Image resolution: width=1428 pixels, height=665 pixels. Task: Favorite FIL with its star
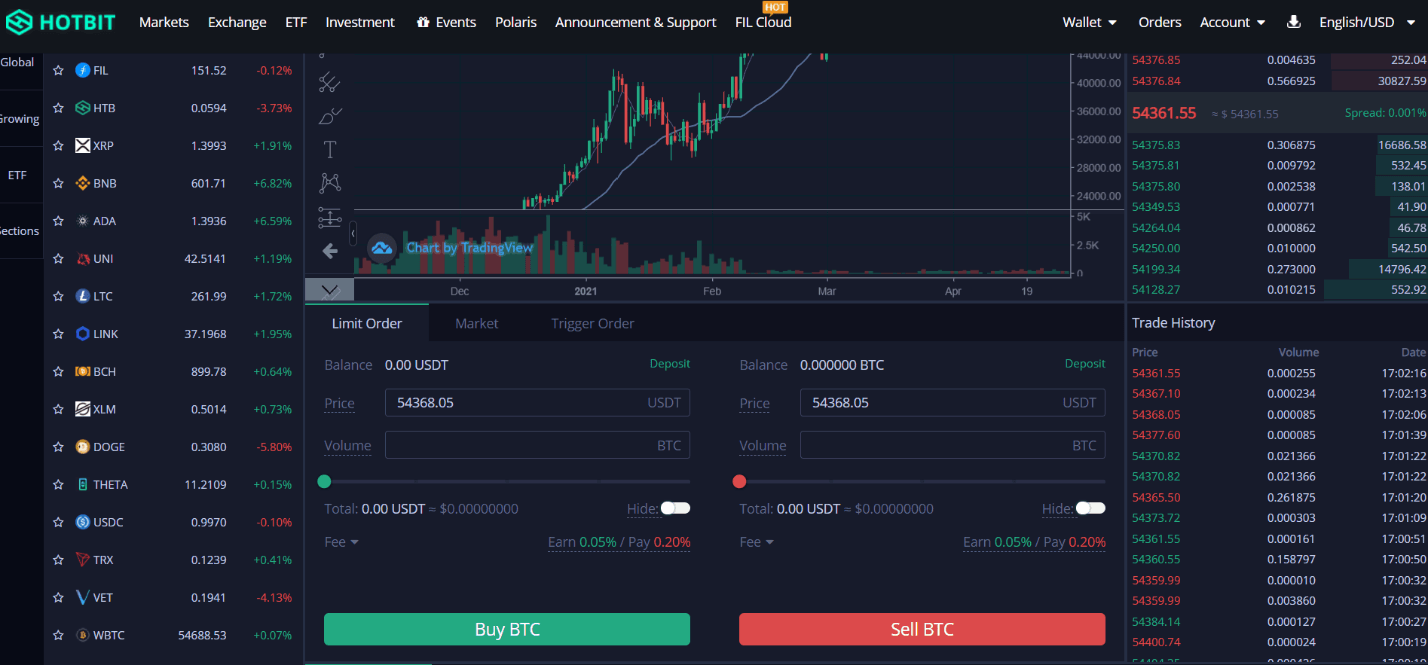58,71
